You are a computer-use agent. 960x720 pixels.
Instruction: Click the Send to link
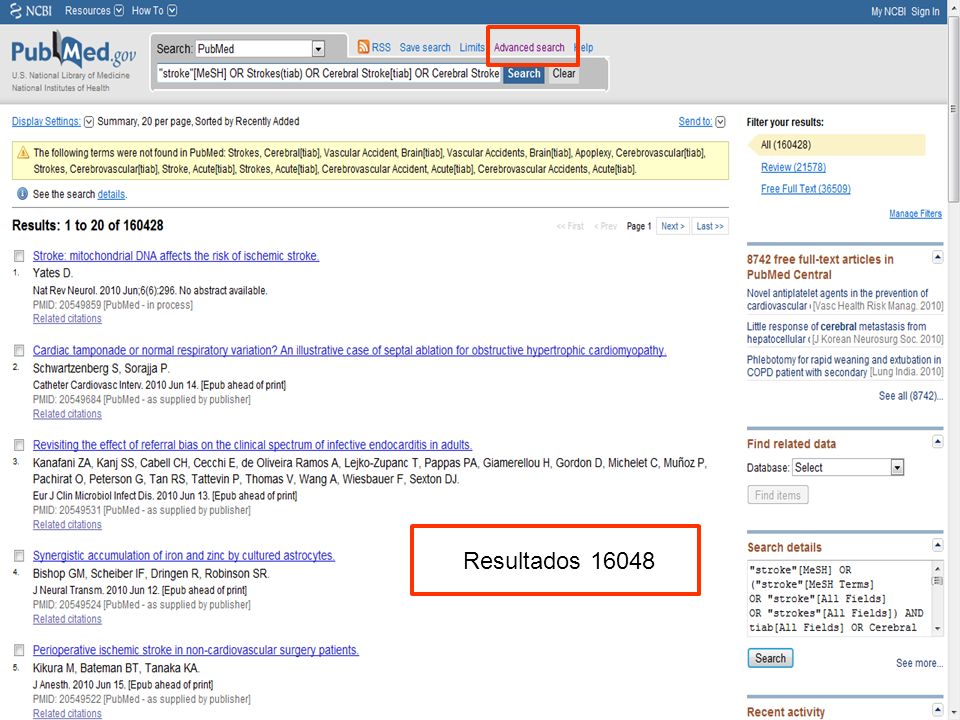[695, 121]
